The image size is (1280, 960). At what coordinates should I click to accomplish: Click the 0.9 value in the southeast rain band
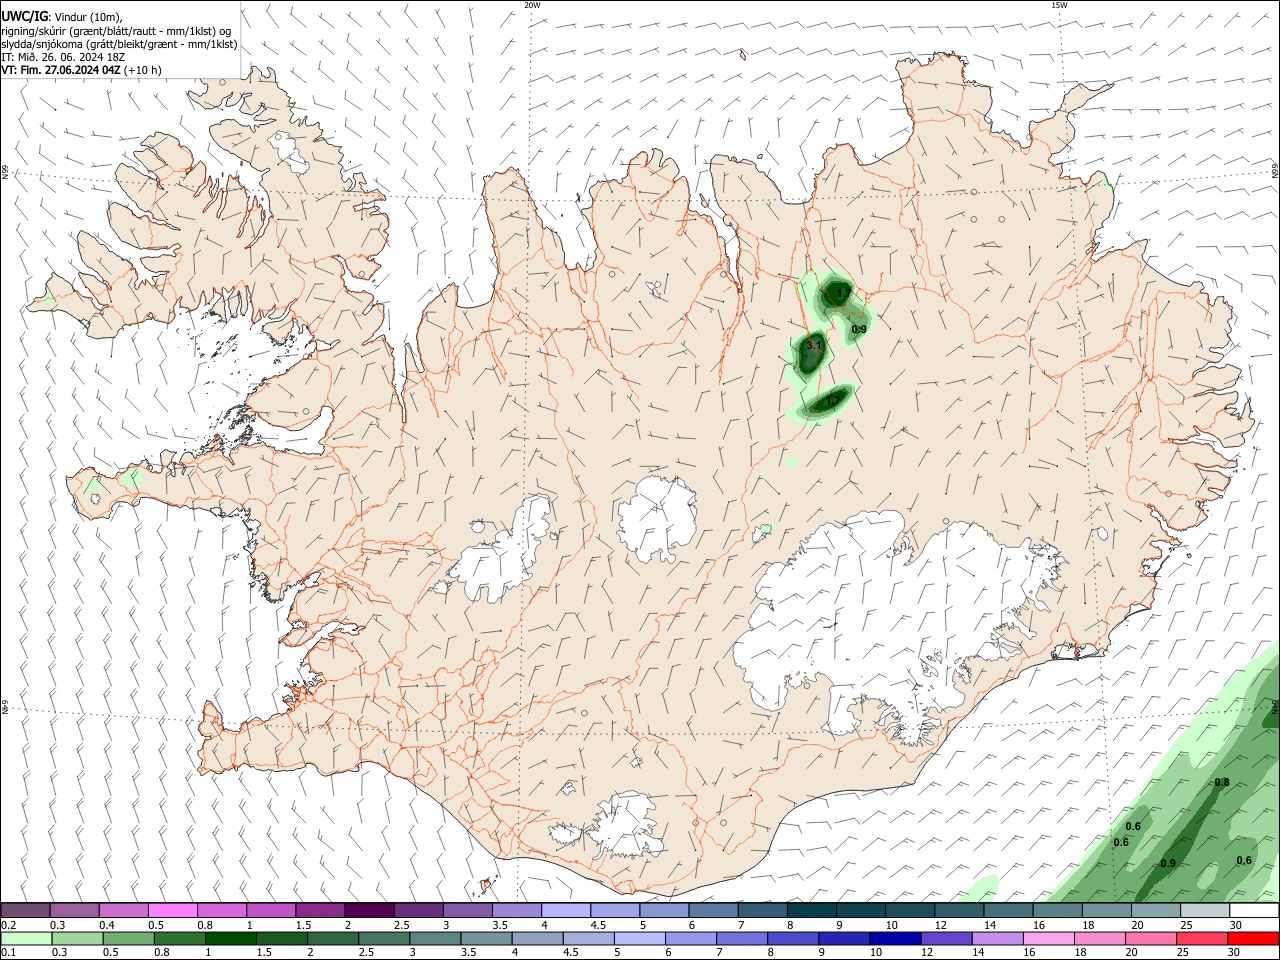tap(1168, 863)
